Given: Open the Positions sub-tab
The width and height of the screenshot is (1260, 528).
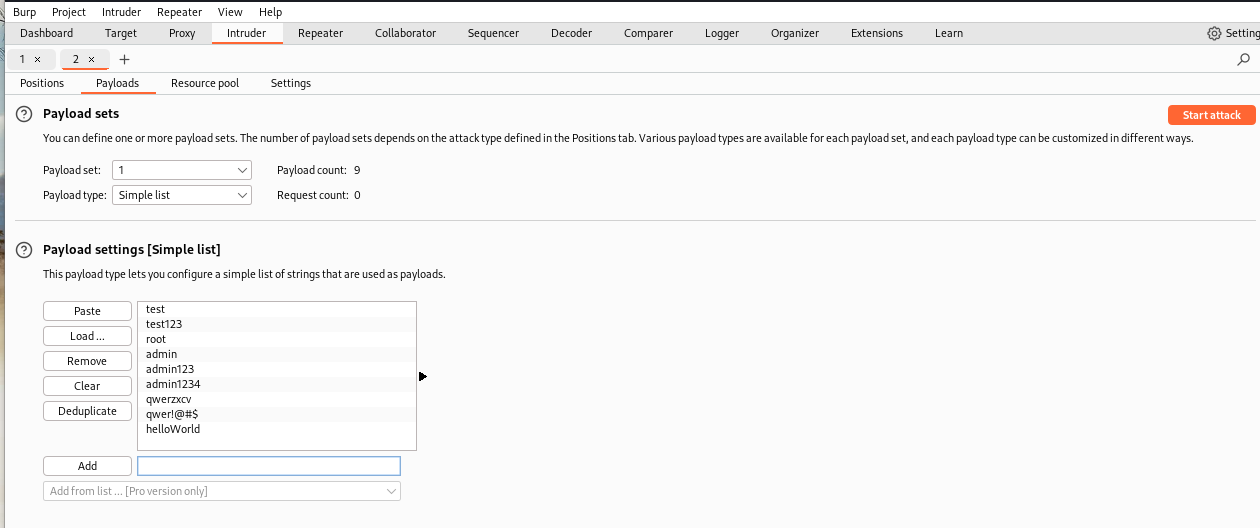Looking at the screenshot, I should tap(42, 83).
